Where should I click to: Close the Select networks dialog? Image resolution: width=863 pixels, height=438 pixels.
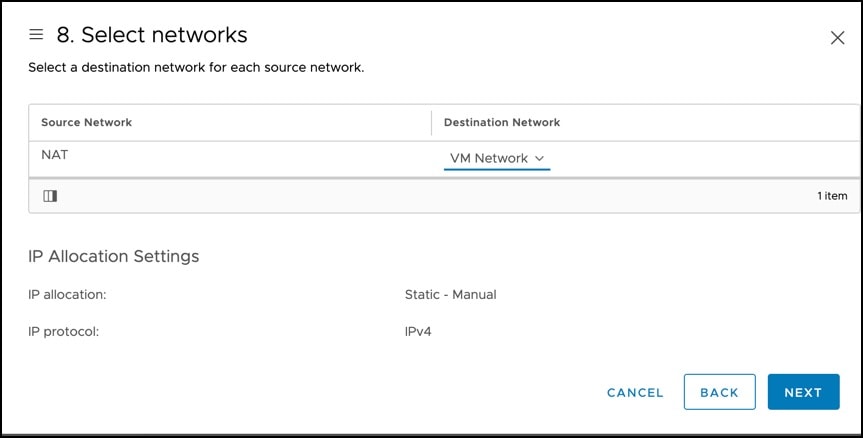tap(837, 38)
